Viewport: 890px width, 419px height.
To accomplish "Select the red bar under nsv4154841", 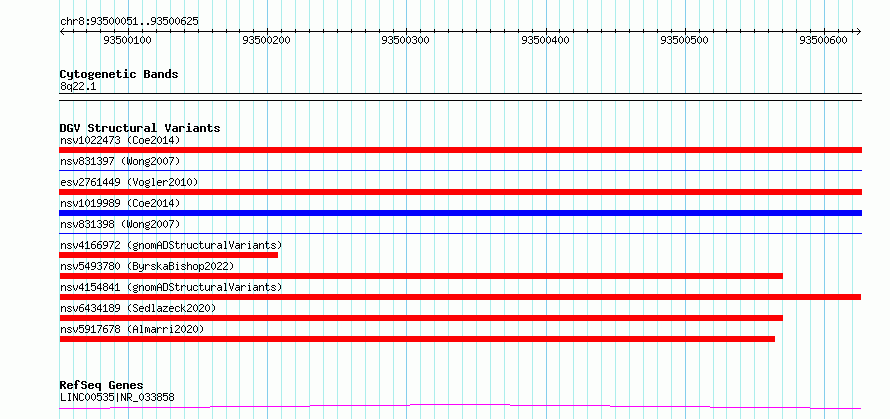I will coord(460,297).
